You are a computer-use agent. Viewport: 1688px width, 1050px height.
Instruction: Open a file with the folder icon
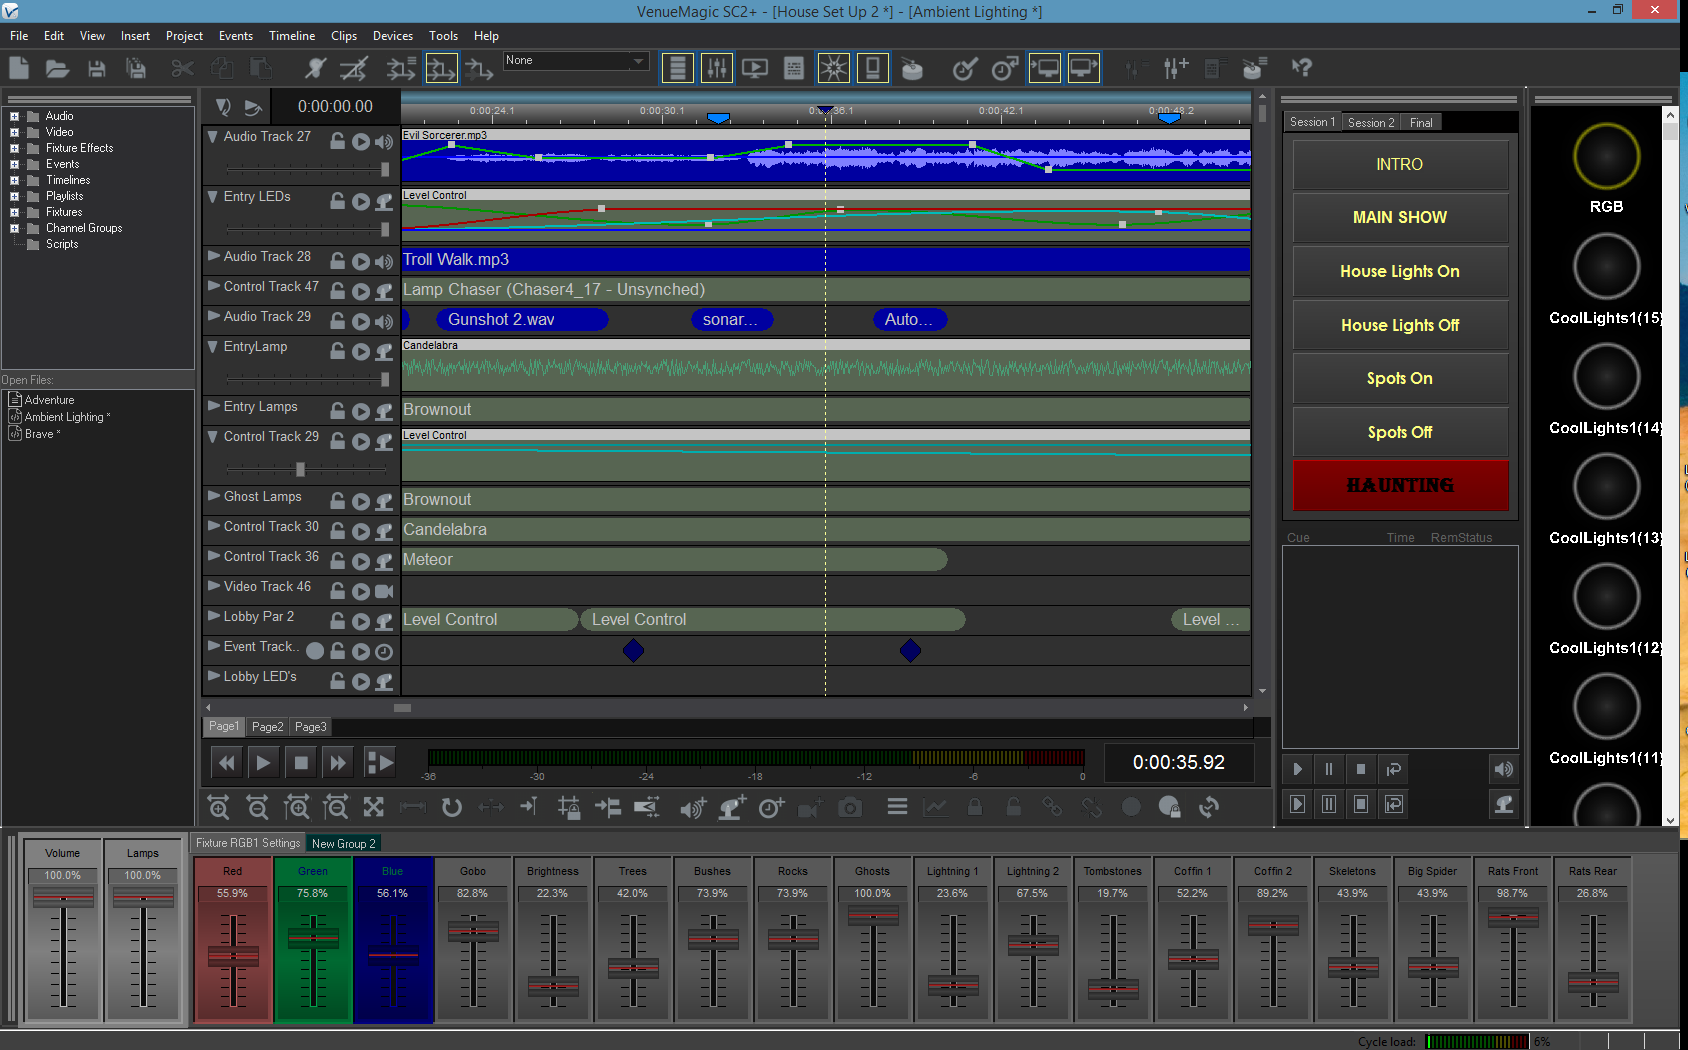(x=57, y=68)
